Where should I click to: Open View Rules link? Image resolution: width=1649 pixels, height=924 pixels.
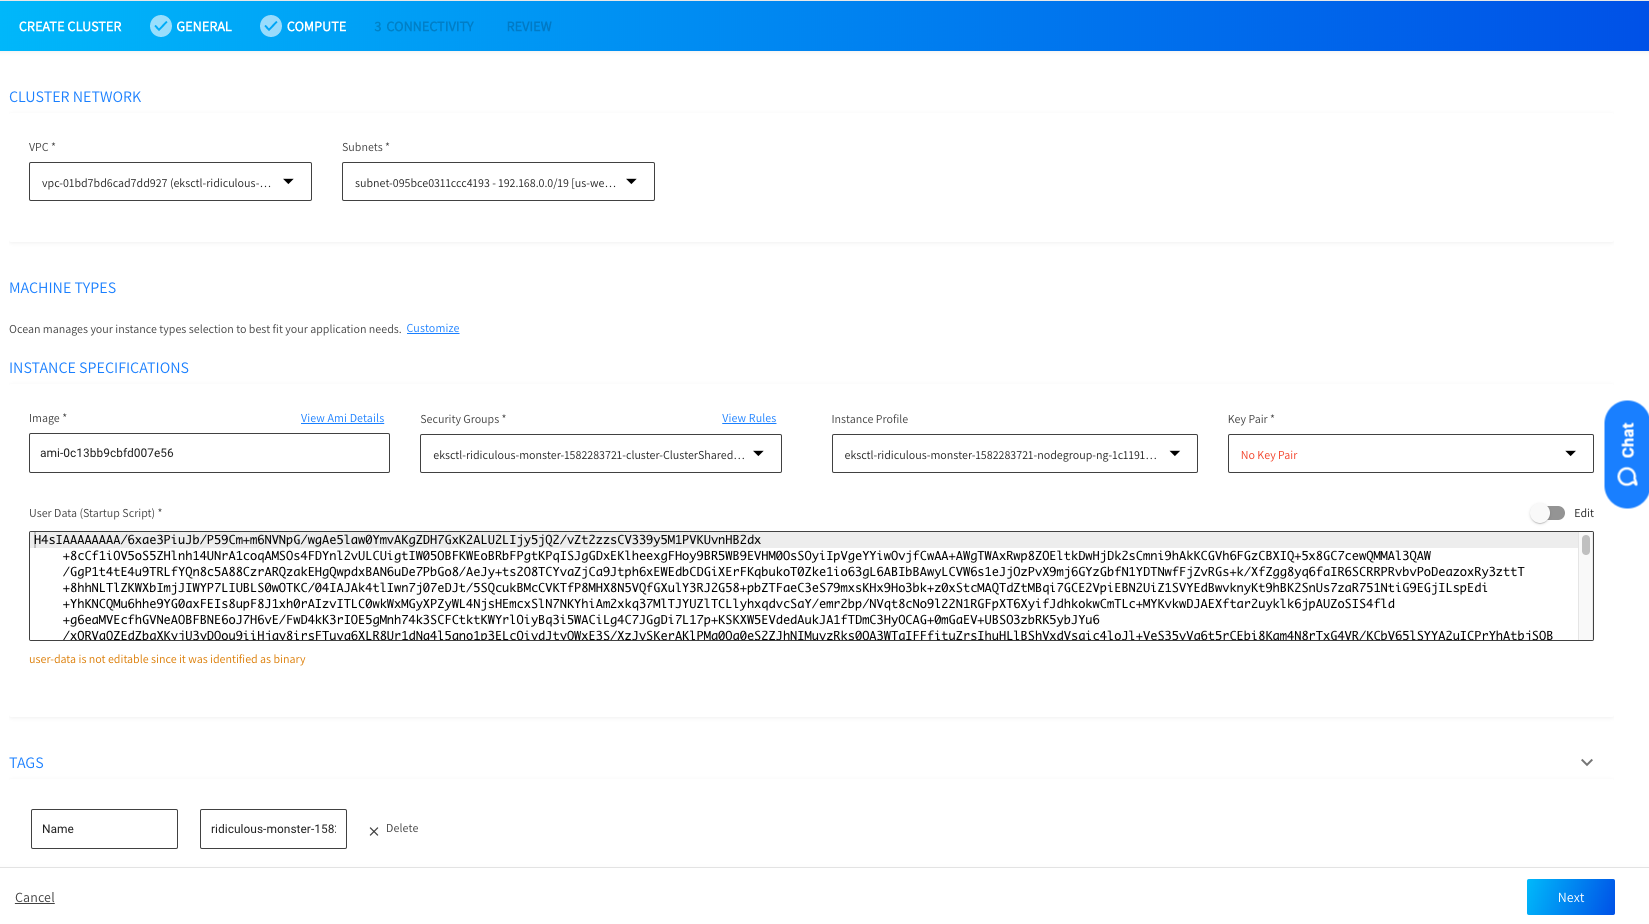point(748,418)
